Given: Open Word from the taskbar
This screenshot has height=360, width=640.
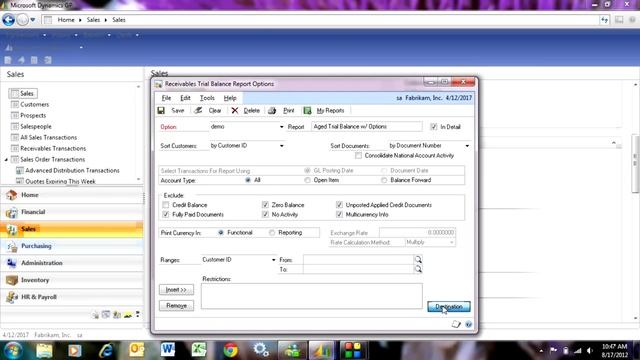Looking at the screenshot, I should click(168, 350).
